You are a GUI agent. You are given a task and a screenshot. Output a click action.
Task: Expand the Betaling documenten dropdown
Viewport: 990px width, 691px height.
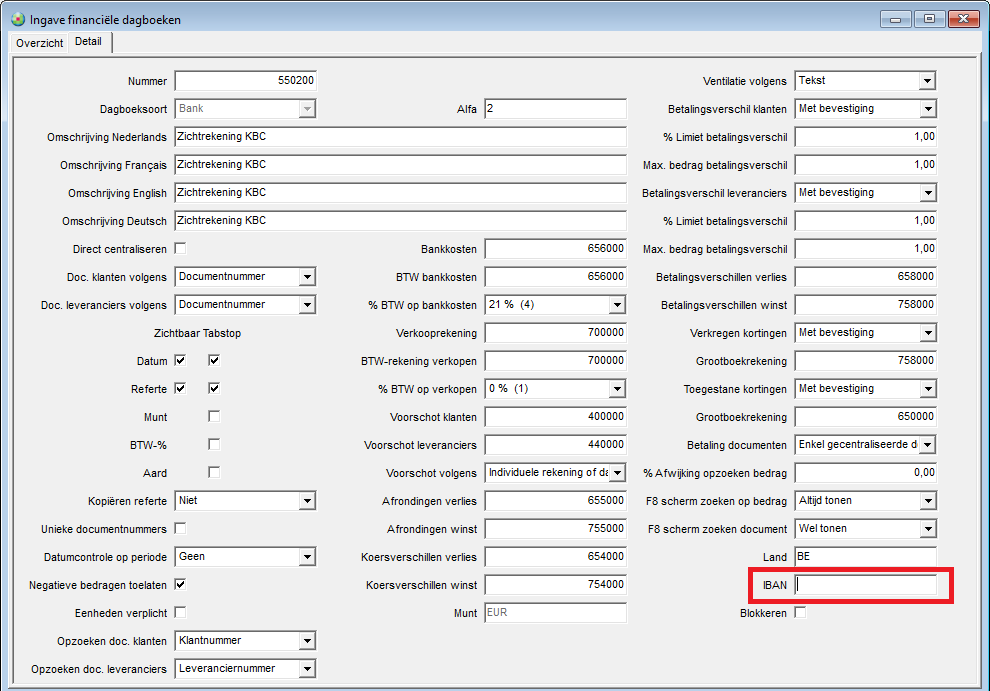927,445
